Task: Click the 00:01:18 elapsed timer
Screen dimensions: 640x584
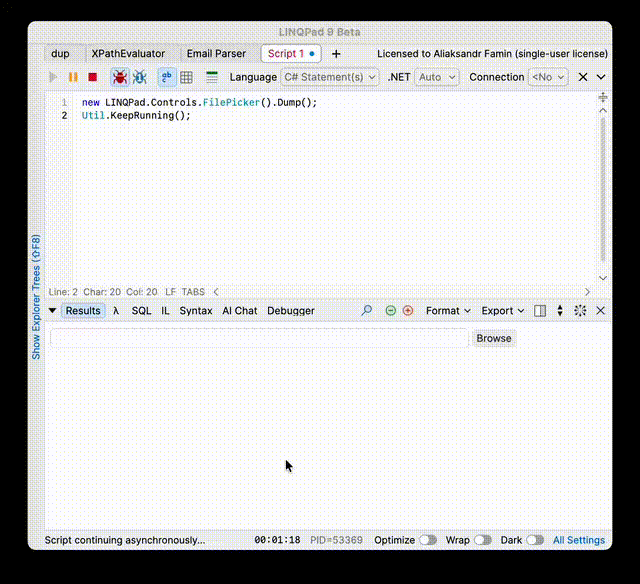Action: point(277,540)
